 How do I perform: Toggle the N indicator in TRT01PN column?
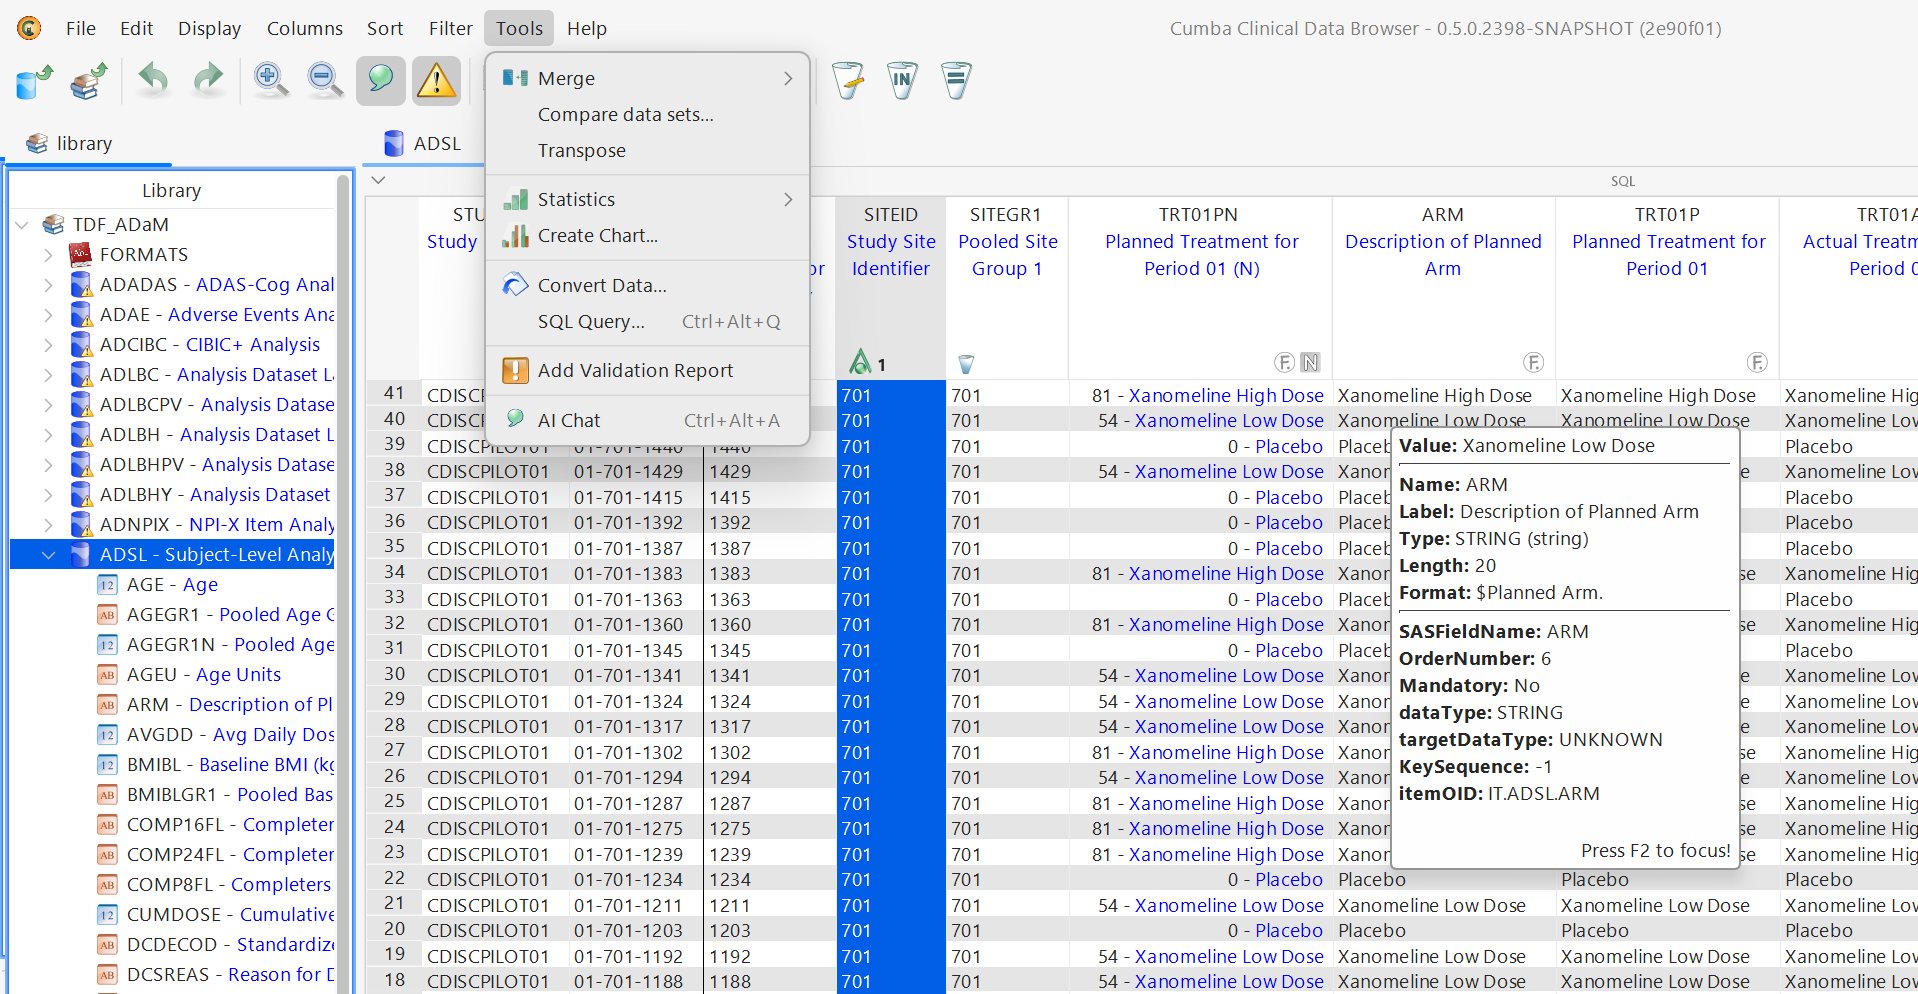click(1310, 362)
